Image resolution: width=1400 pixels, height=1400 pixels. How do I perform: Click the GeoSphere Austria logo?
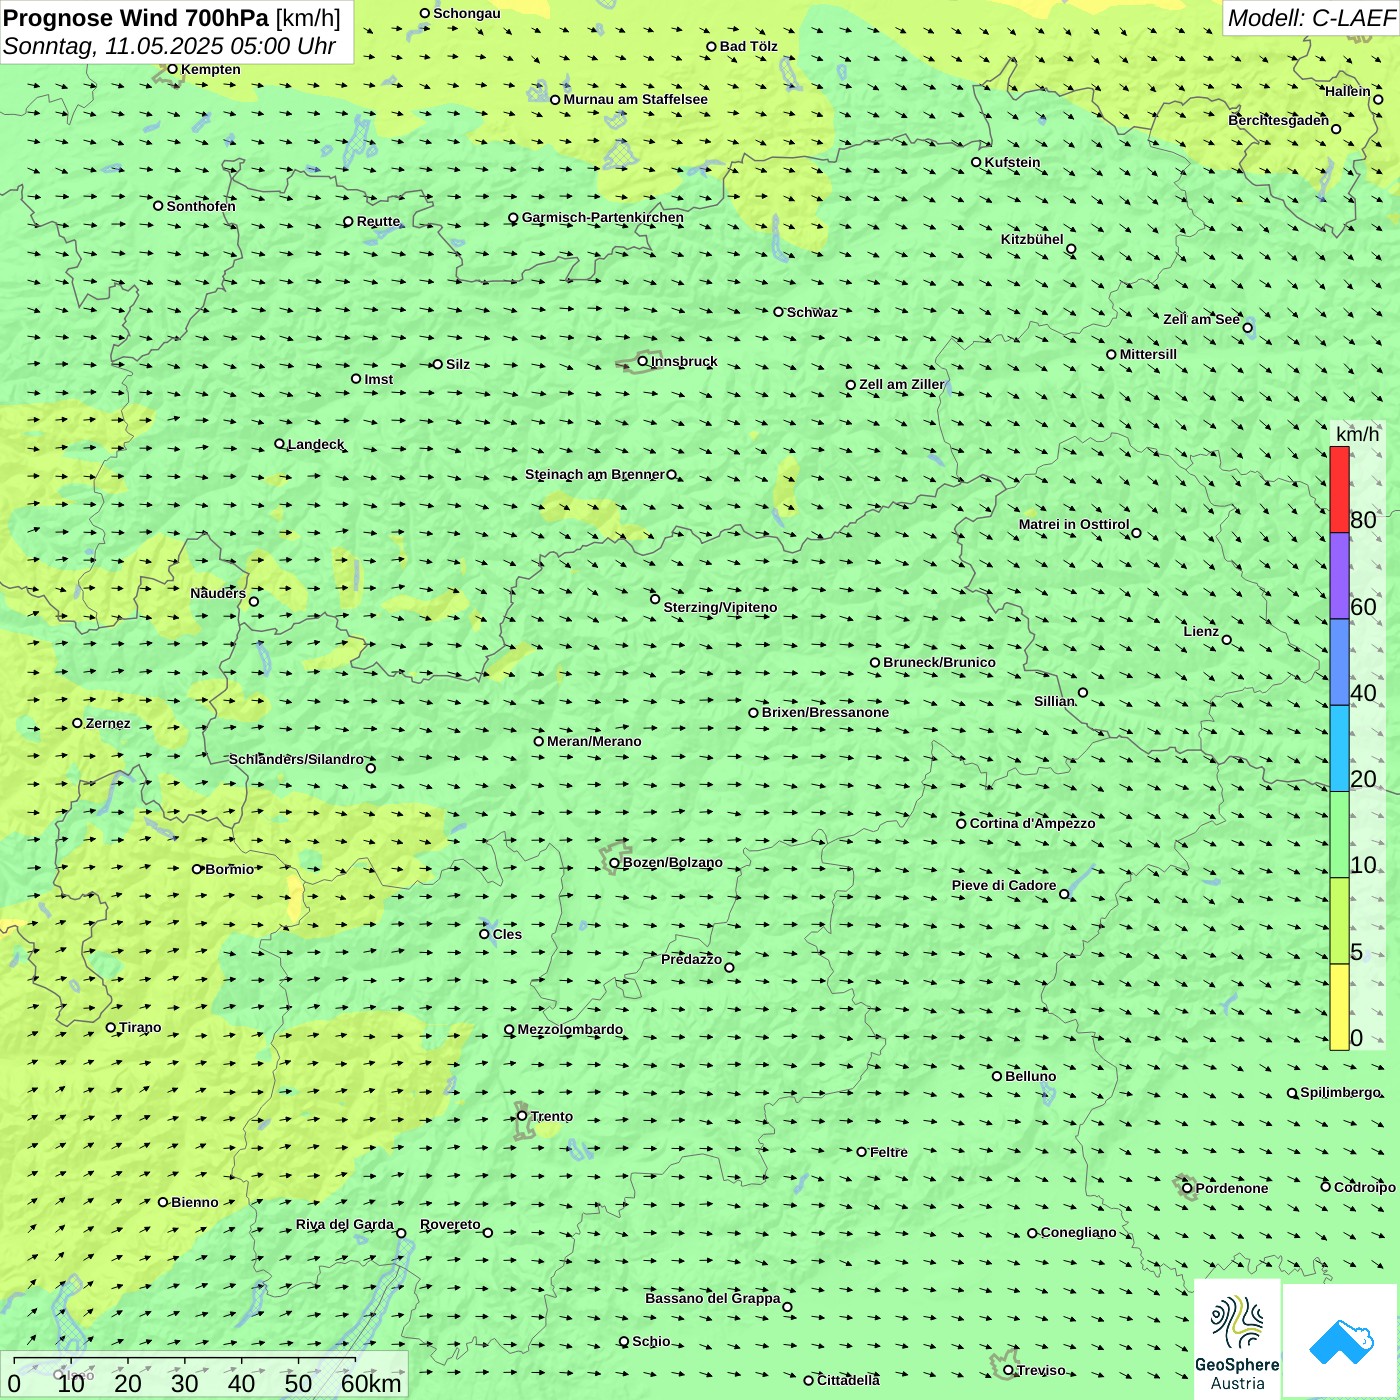click(x=1237, y=1340)
